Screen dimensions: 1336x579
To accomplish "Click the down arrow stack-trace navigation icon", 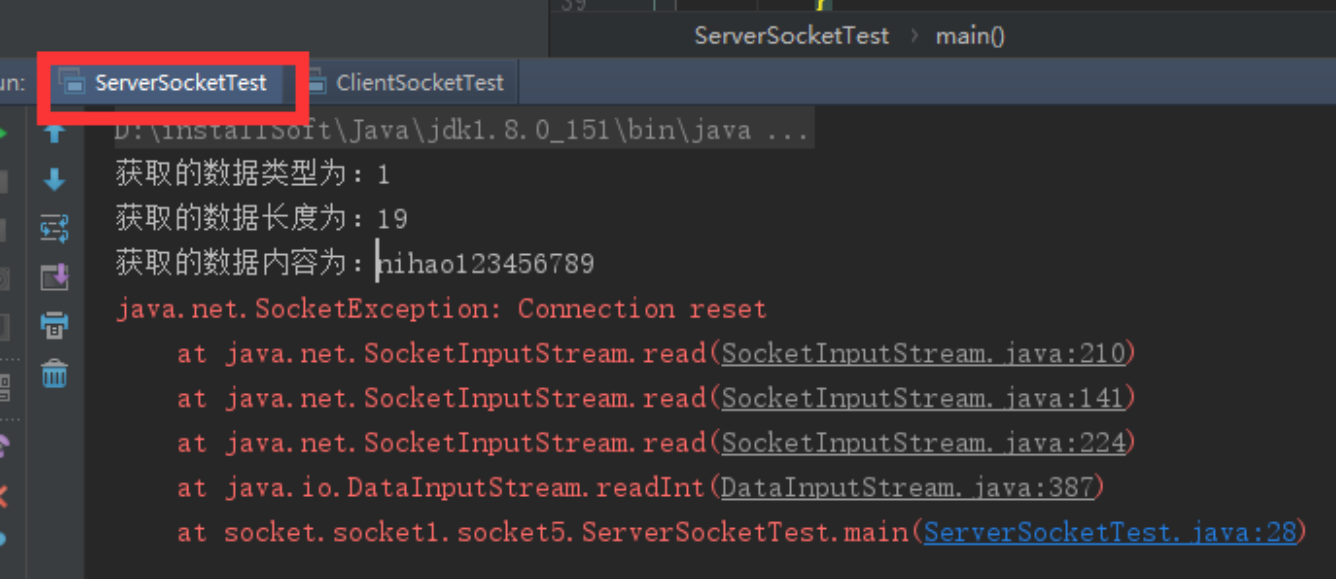I will (x=54, y=180).
